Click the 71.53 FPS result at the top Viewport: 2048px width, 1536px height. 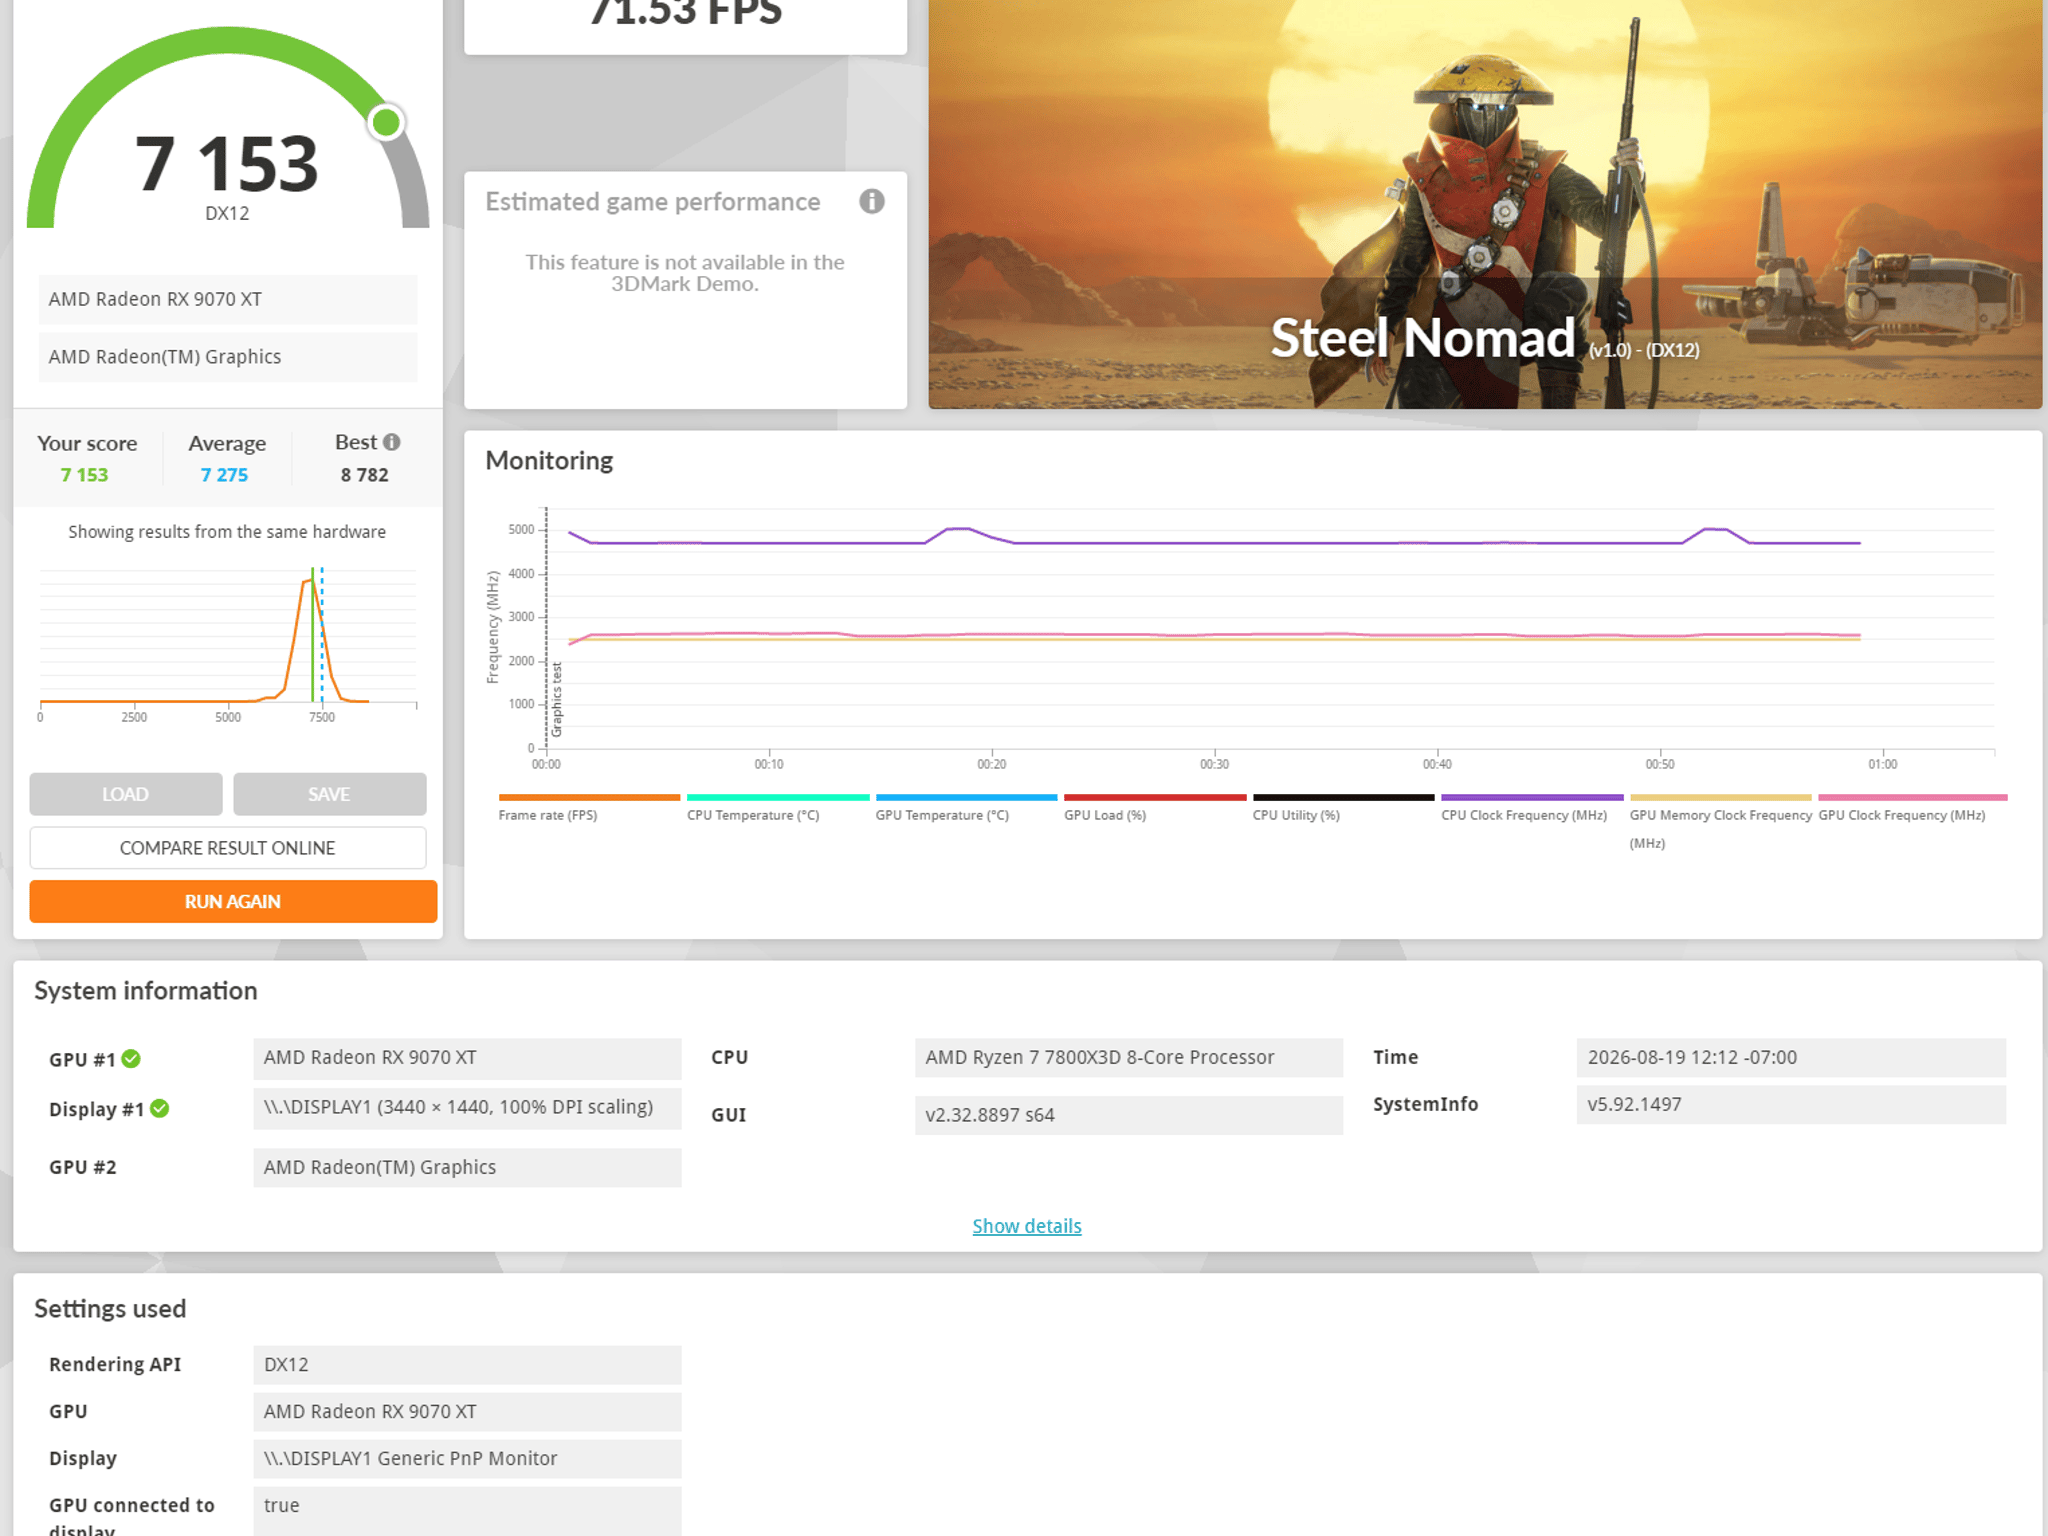click(686, 12)
